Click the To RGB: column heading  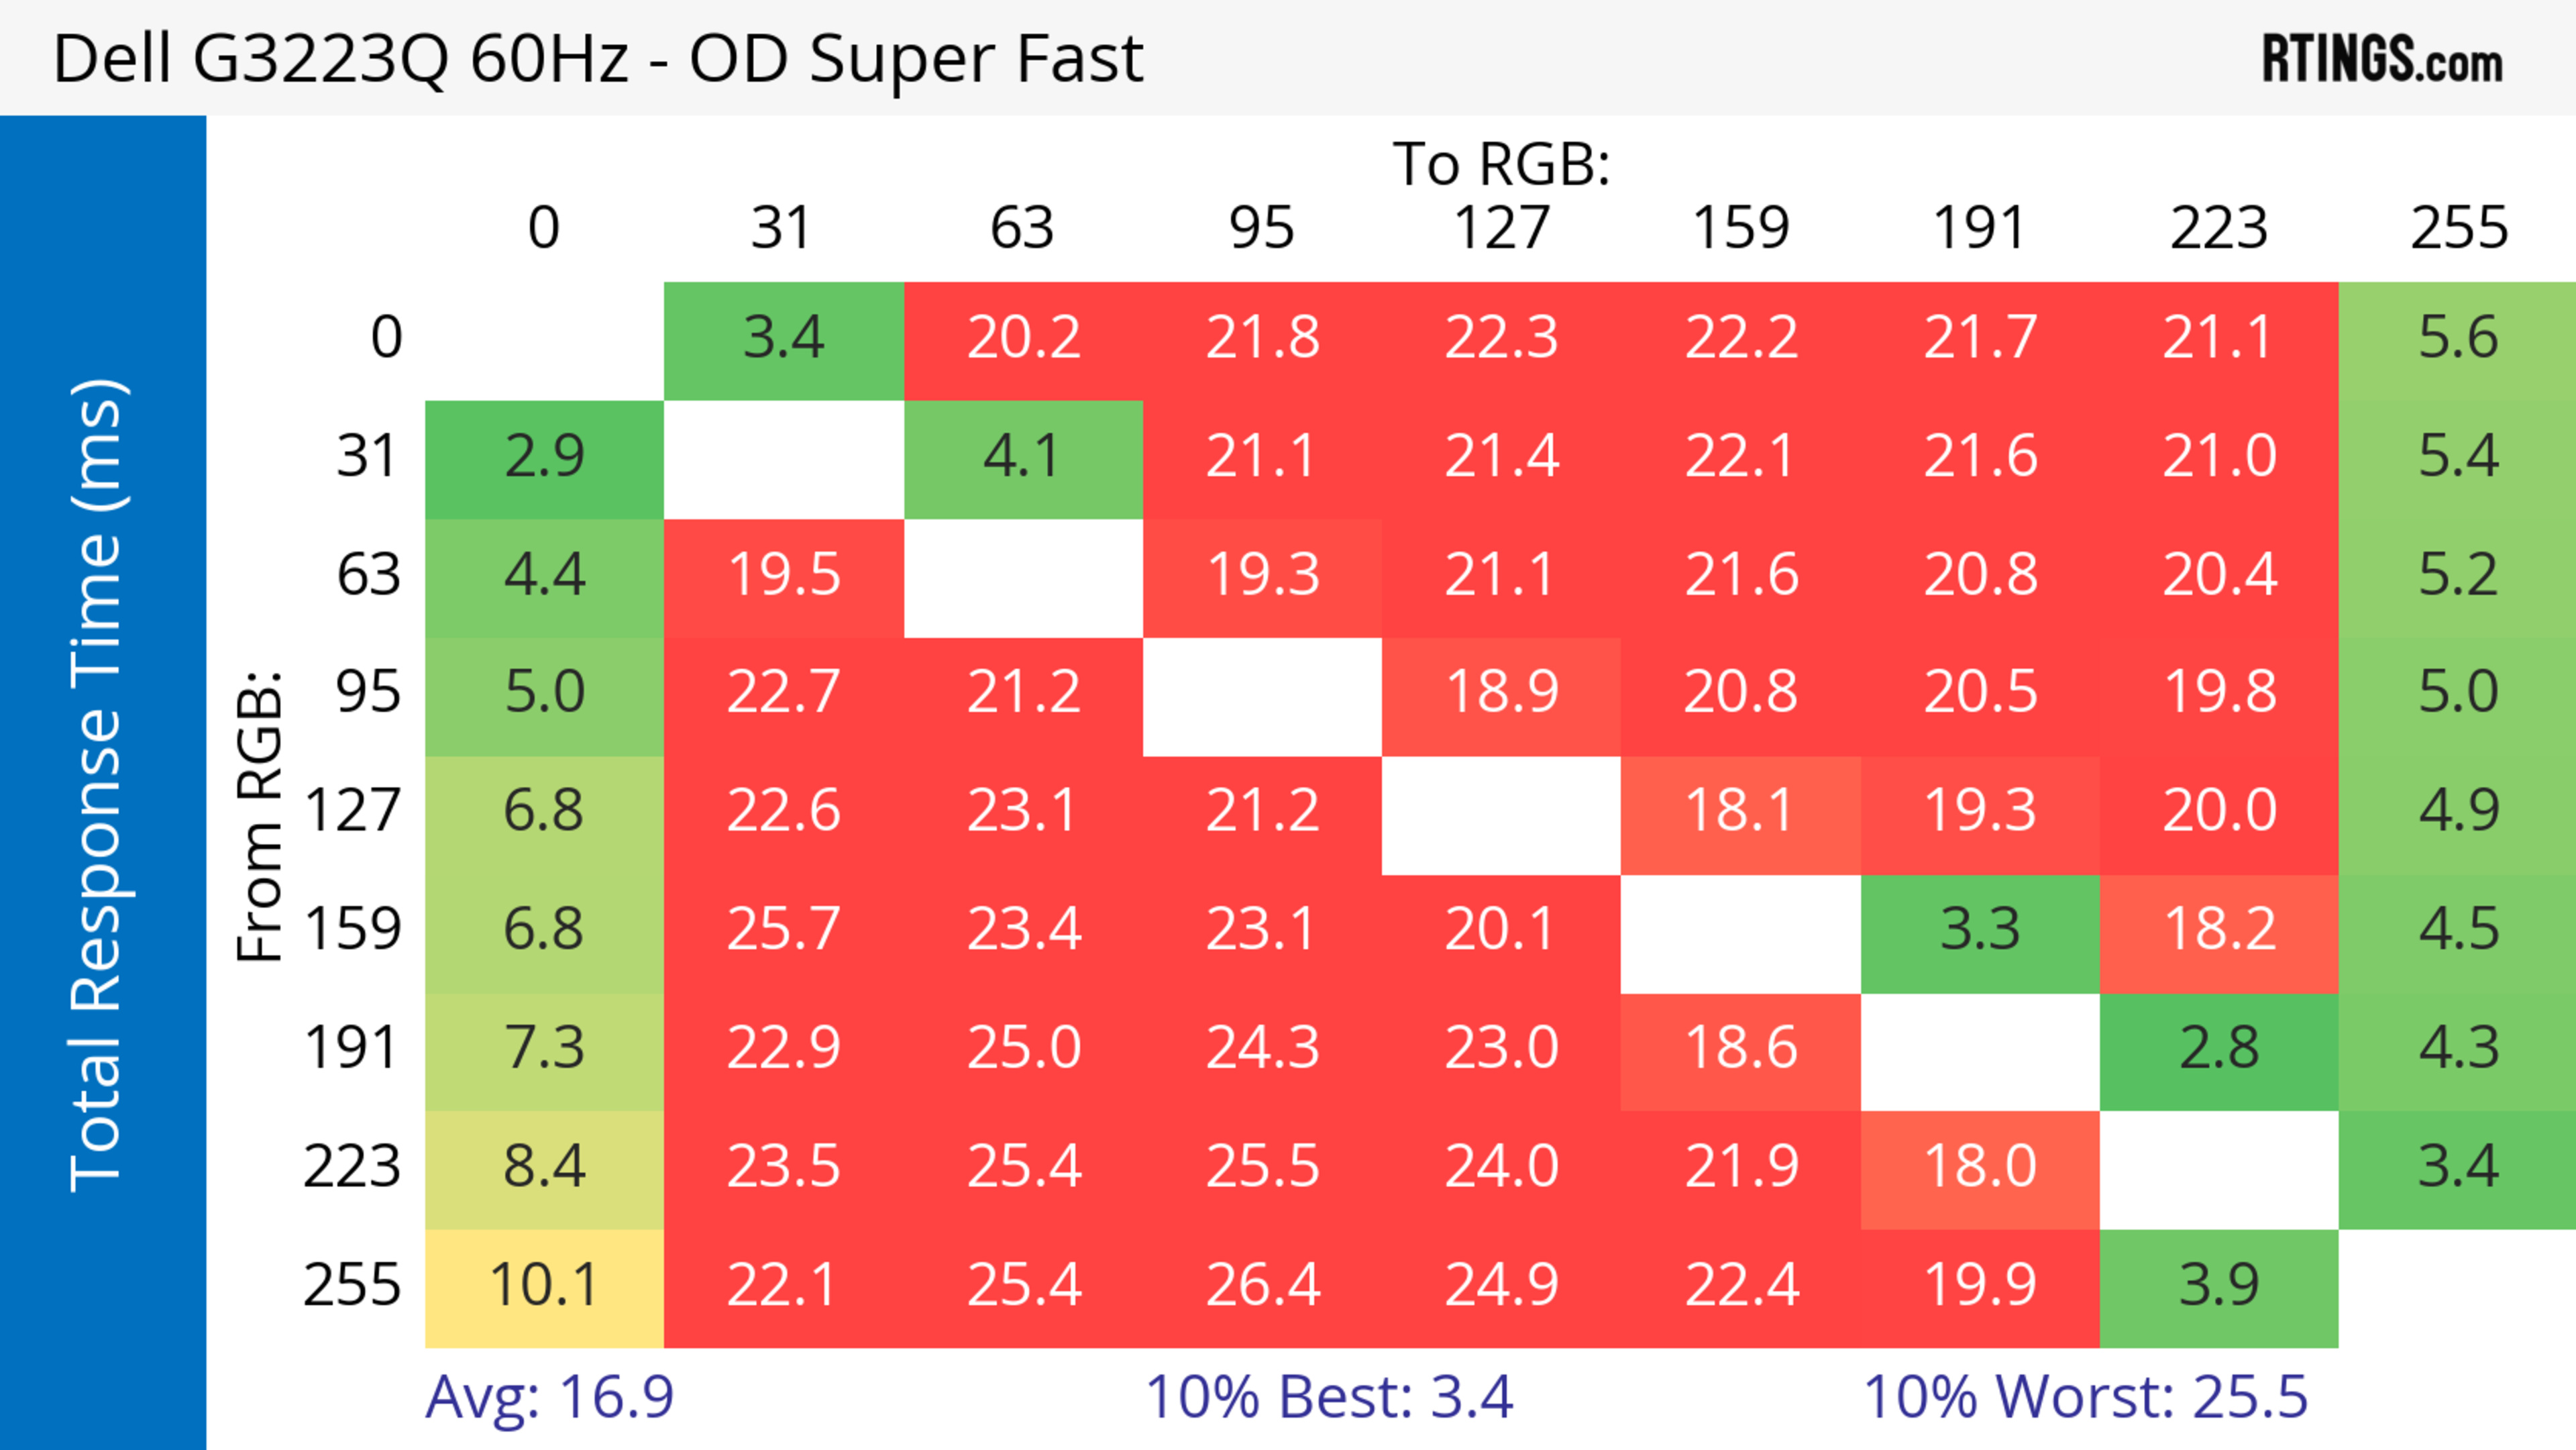coord(1501,164)
